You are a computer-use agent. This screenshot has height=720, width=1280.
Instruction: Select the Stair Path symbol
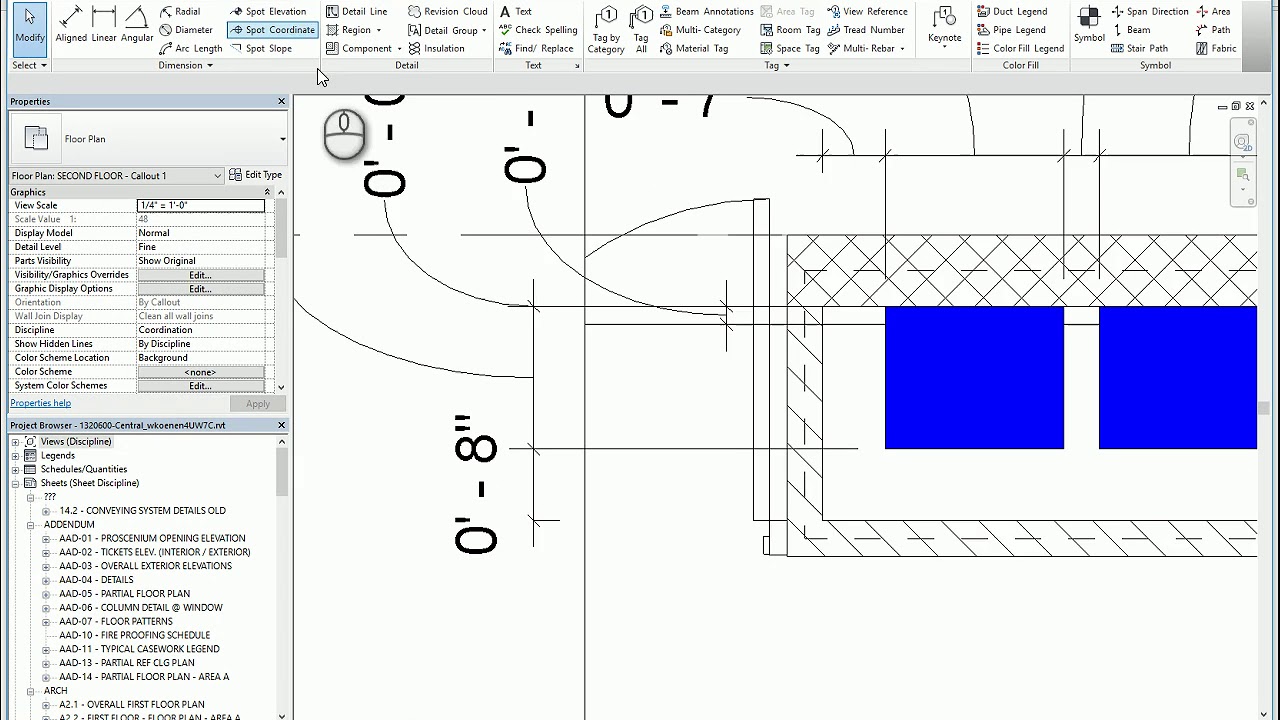(x=1139, y=48)
